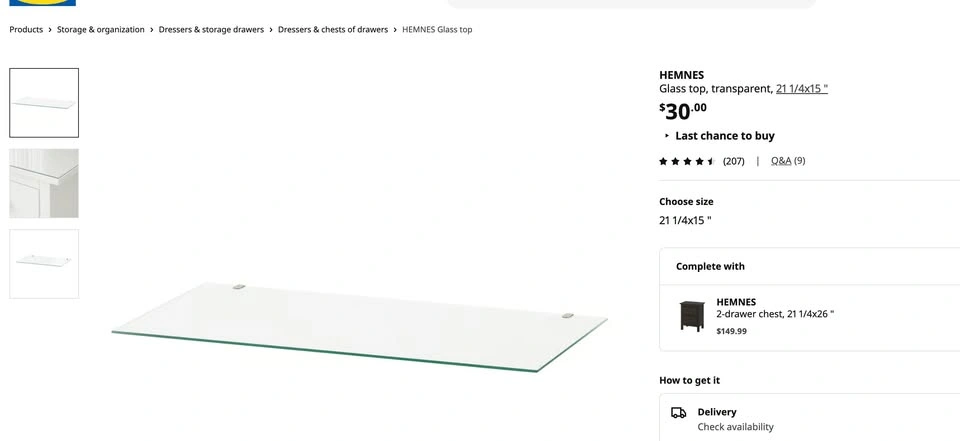Click the star rating icons
This screenshot has height=441, width=960.
click(686, 161)
